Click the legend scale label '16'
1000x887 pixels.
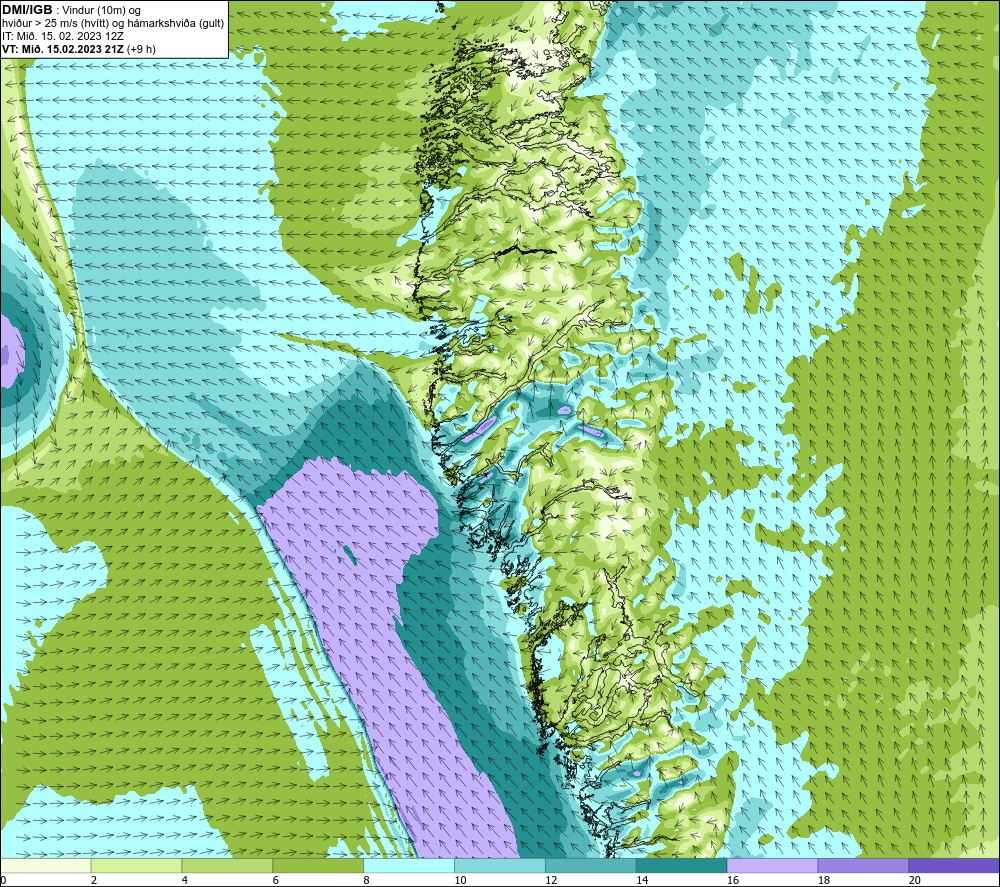733,880
